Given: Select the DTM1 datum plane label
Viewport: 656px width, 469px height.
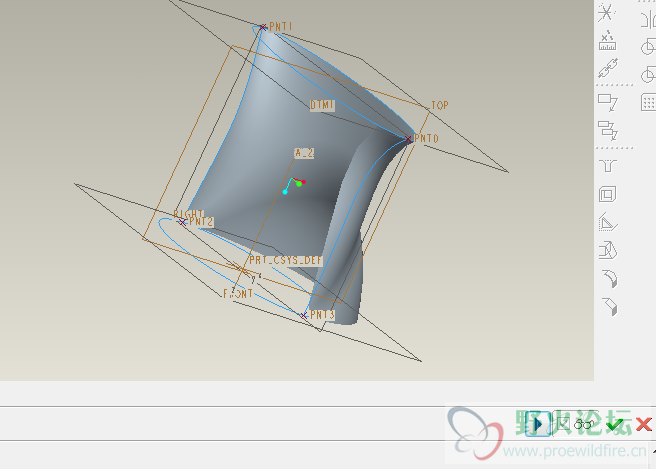Looking at the screenshot, I should [322, 105].
